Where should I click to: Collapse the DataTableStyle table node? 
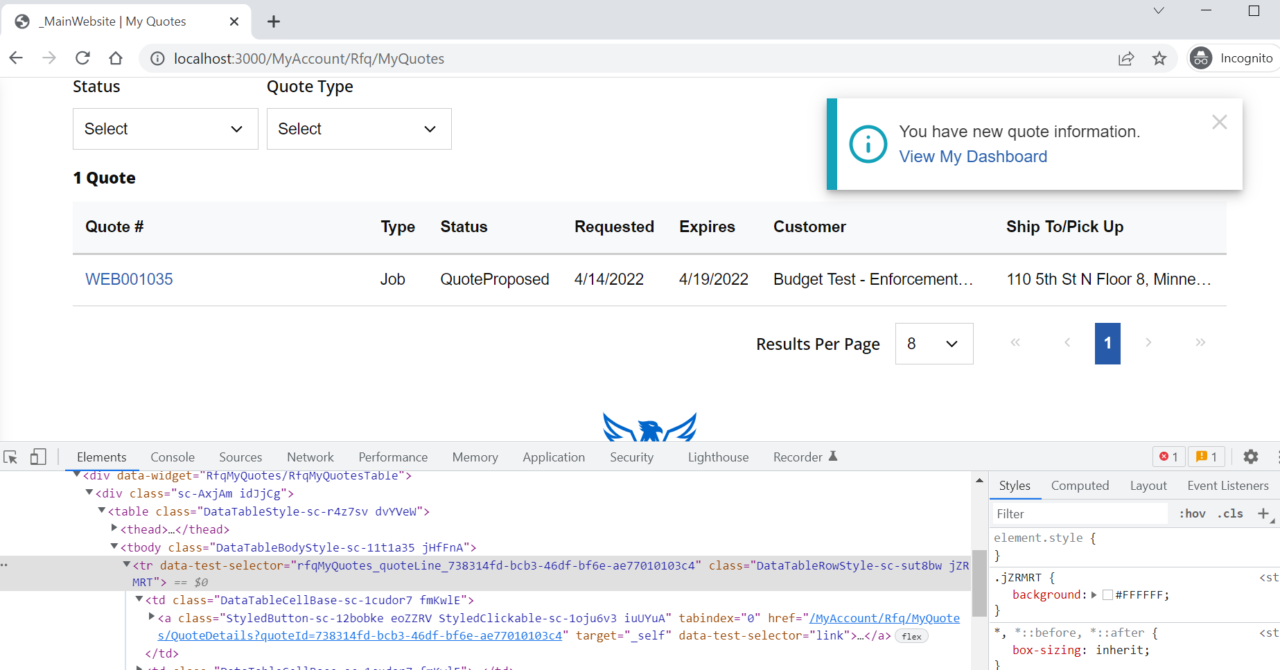(101, 512)
